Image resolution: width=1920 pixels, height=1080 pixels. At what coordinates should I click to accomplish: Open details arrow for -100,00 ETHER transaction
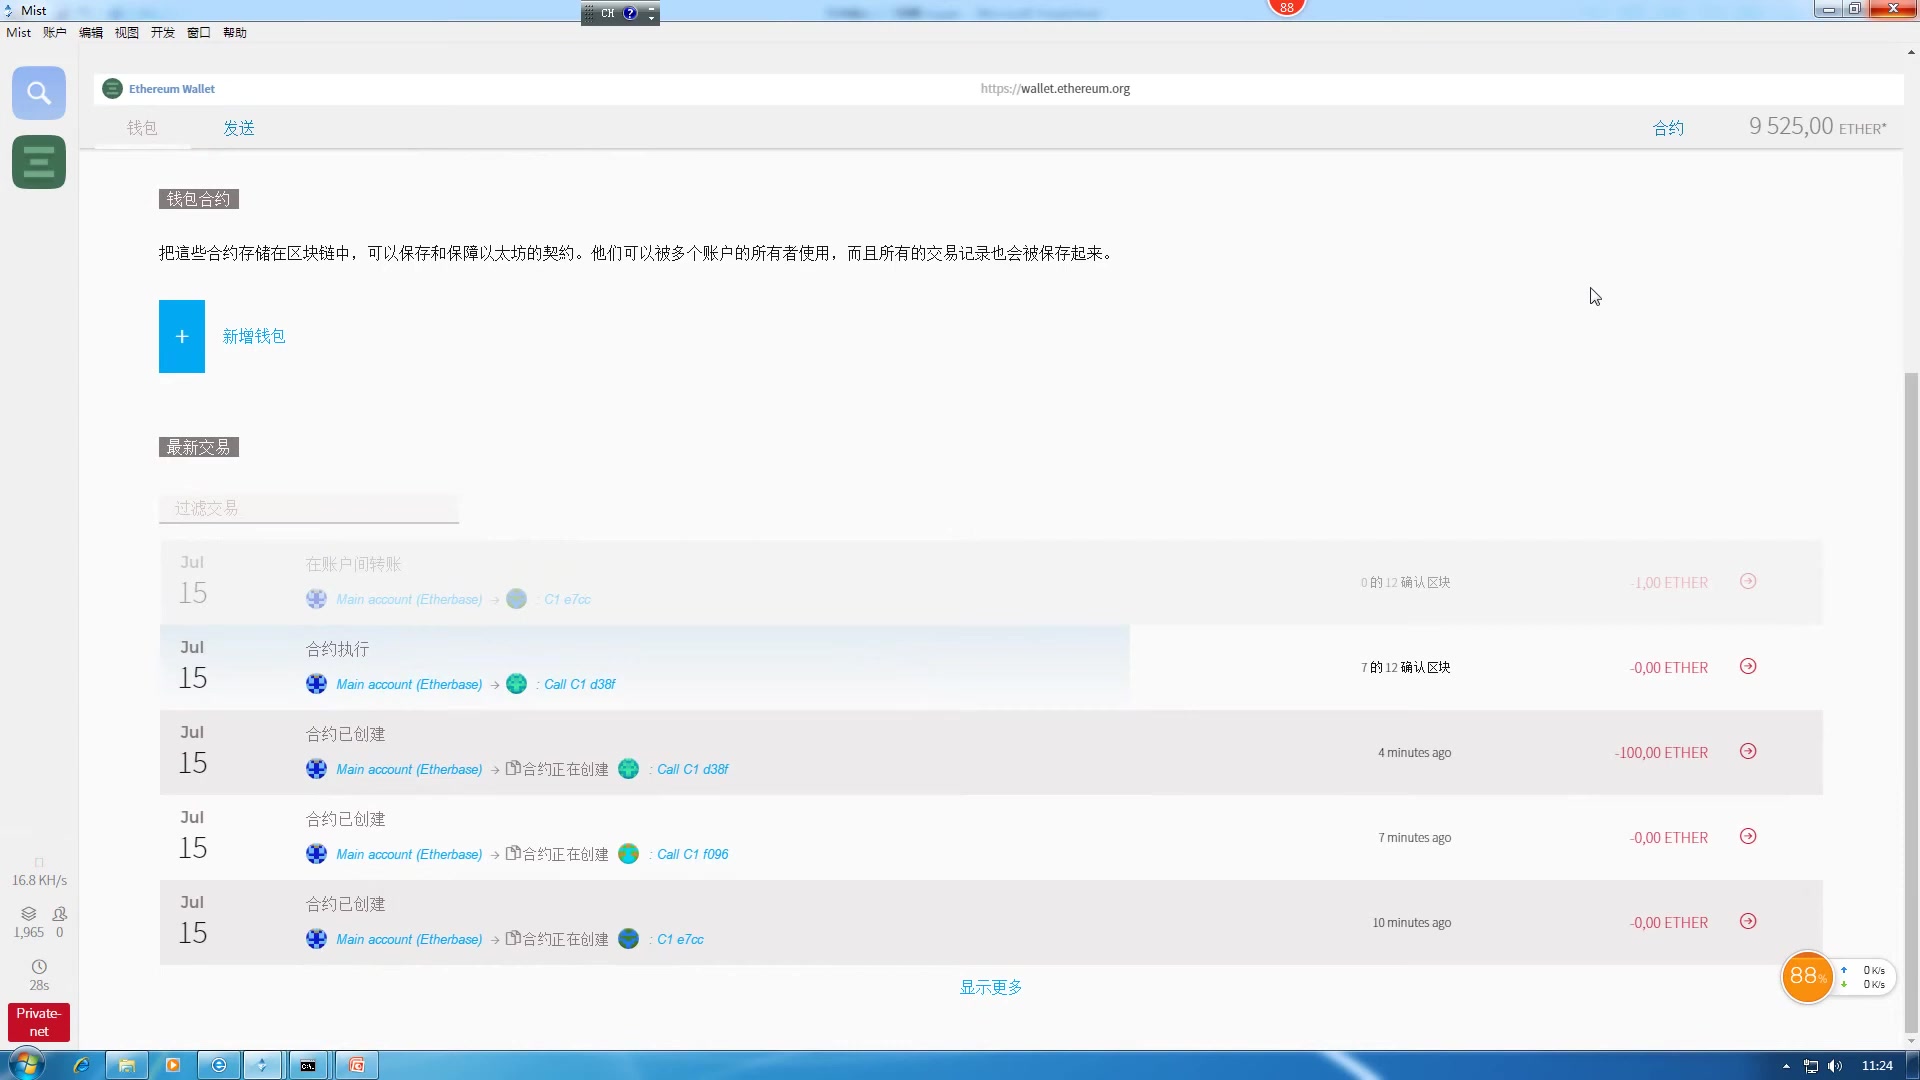pos(1748,751)
